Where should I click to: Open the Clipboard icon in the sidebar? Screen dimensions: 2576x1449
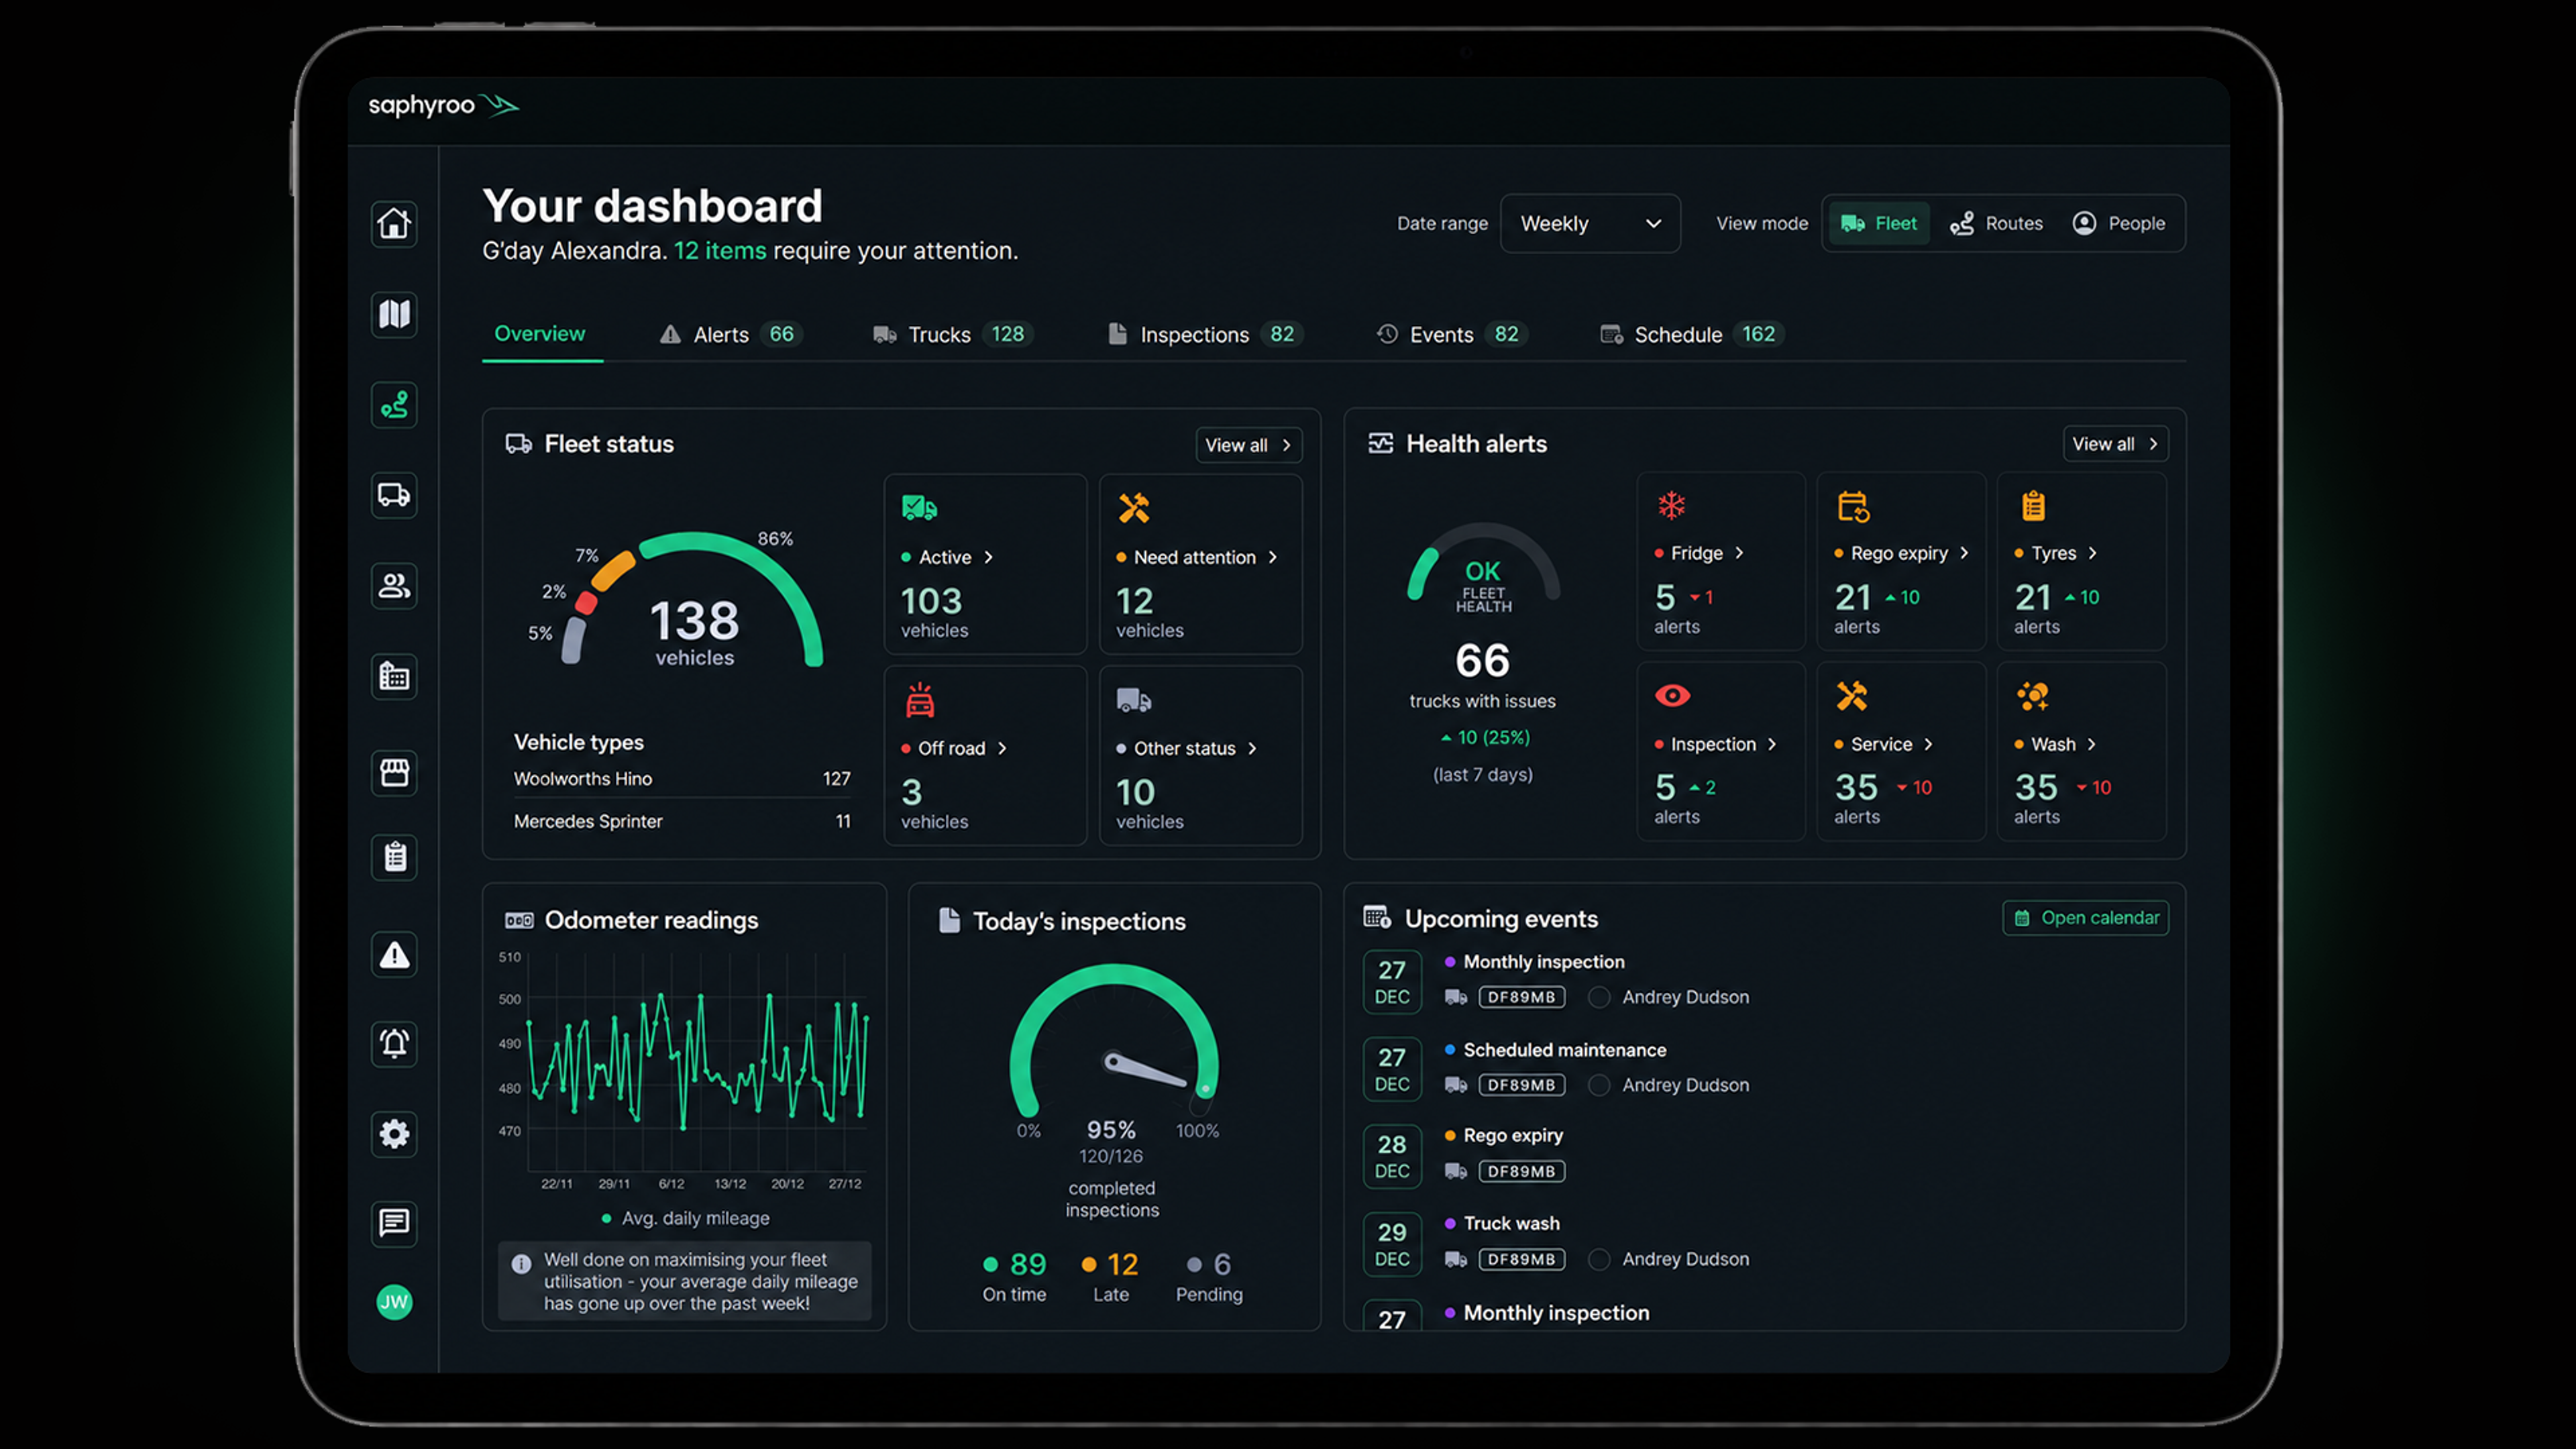[394, 857]
